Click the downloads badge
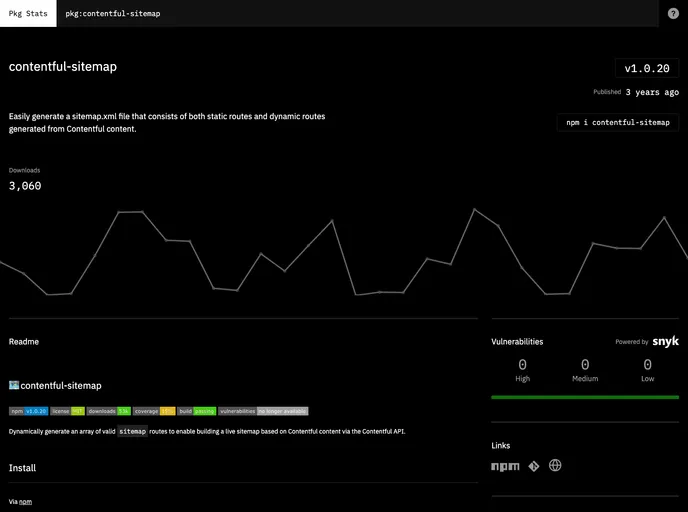 pos(109,411)
